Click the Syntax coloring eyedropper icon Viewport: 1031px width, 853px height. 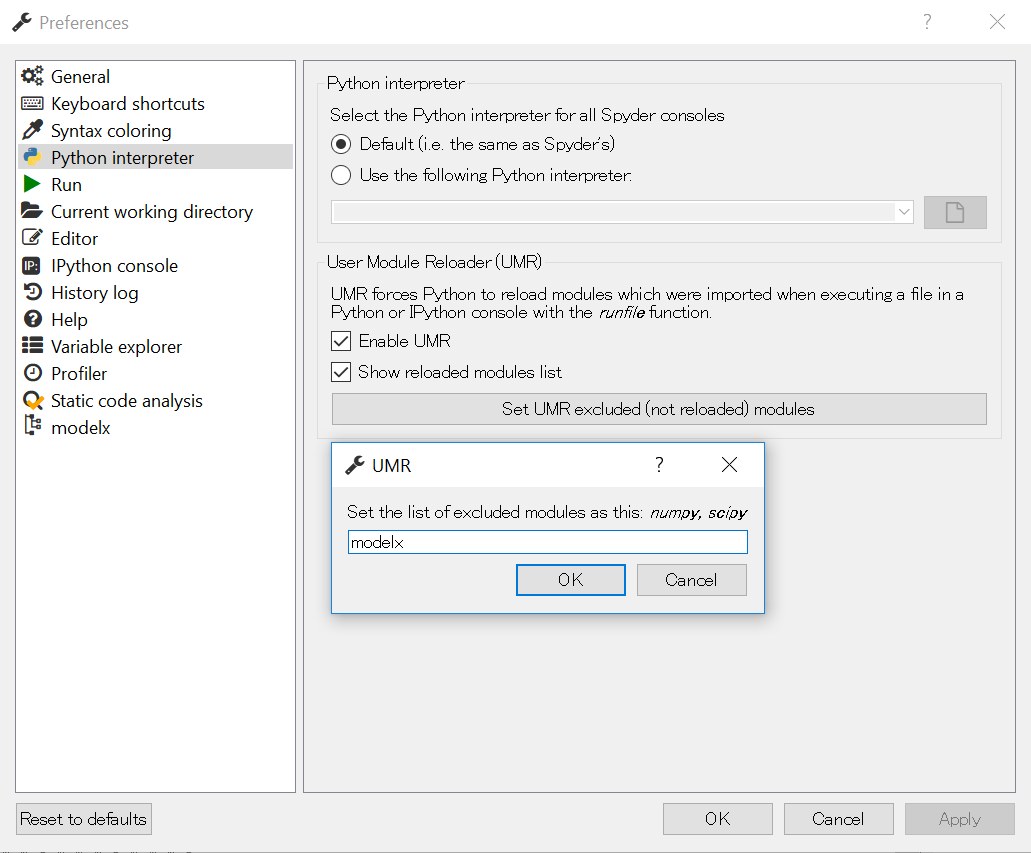coord(33,131)
